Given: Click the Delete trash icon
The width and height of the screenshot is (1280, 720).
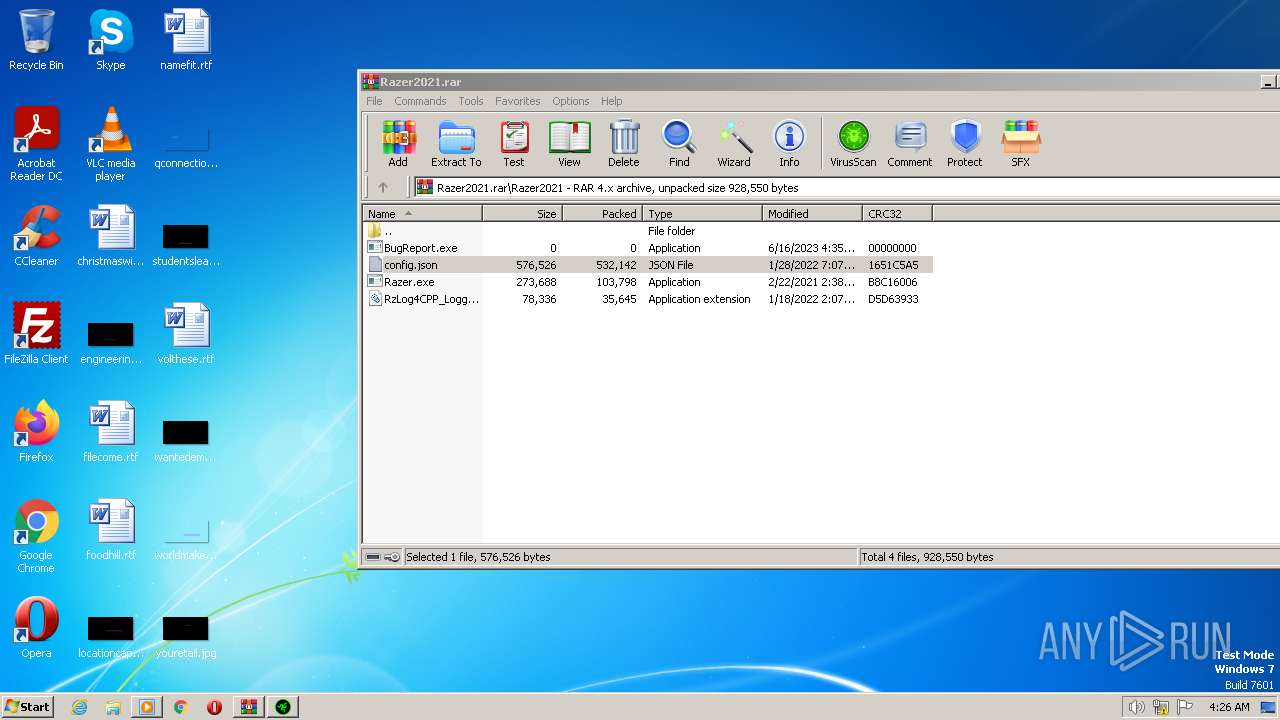Looking at the screenshot, I should click(x=624, y=143).
